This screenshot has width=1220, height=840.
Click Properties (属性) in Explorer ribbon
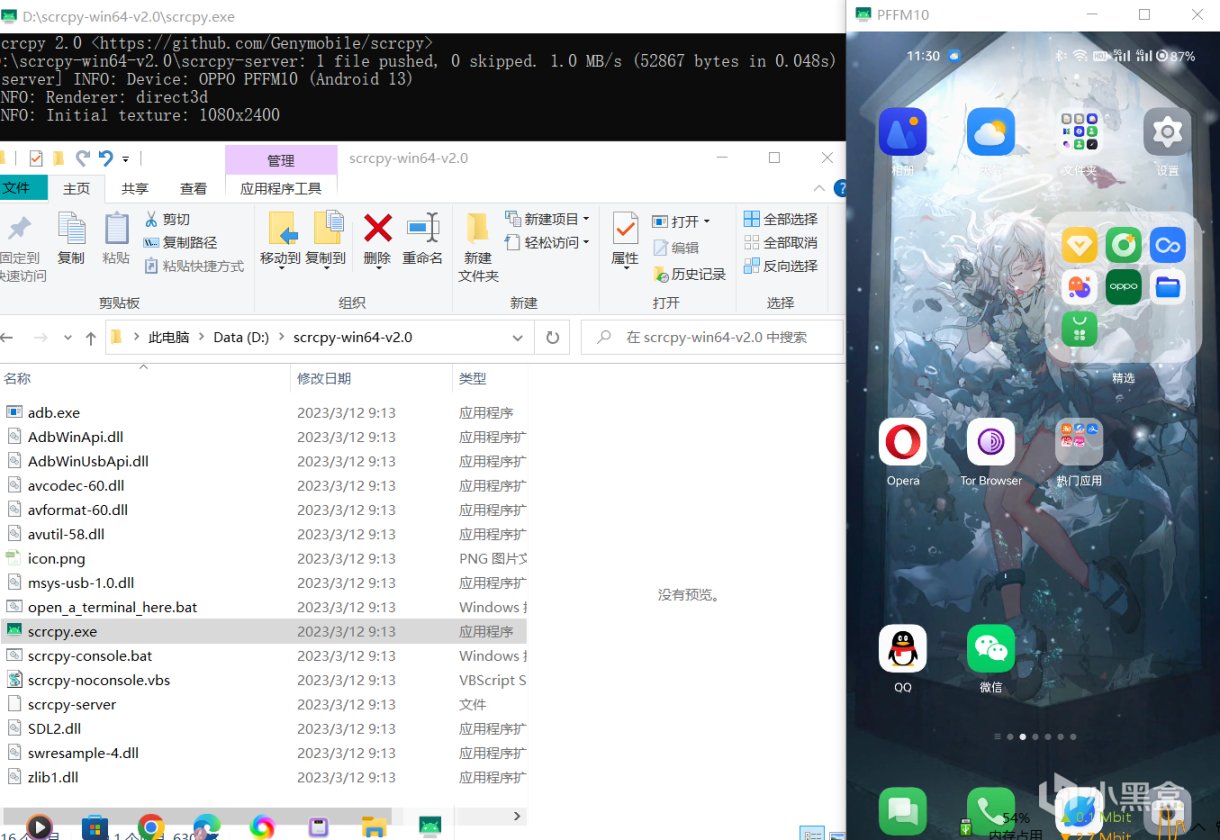click(625, 239)
